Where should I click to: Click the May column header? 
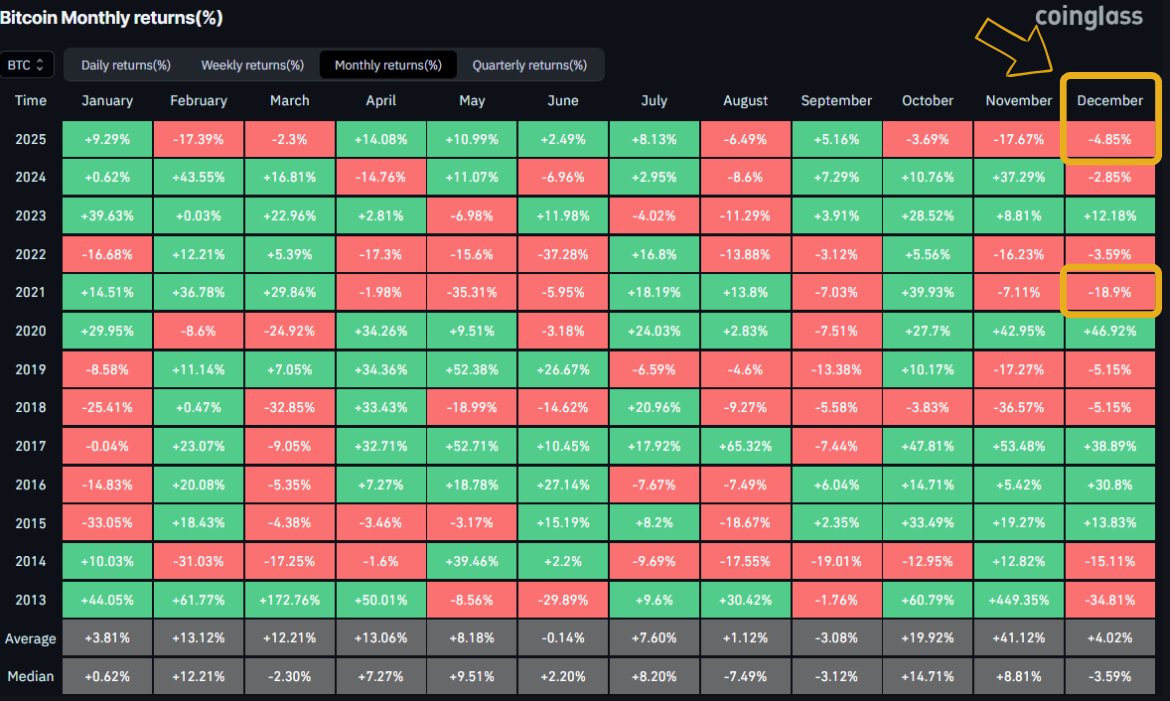coord(472,100)
